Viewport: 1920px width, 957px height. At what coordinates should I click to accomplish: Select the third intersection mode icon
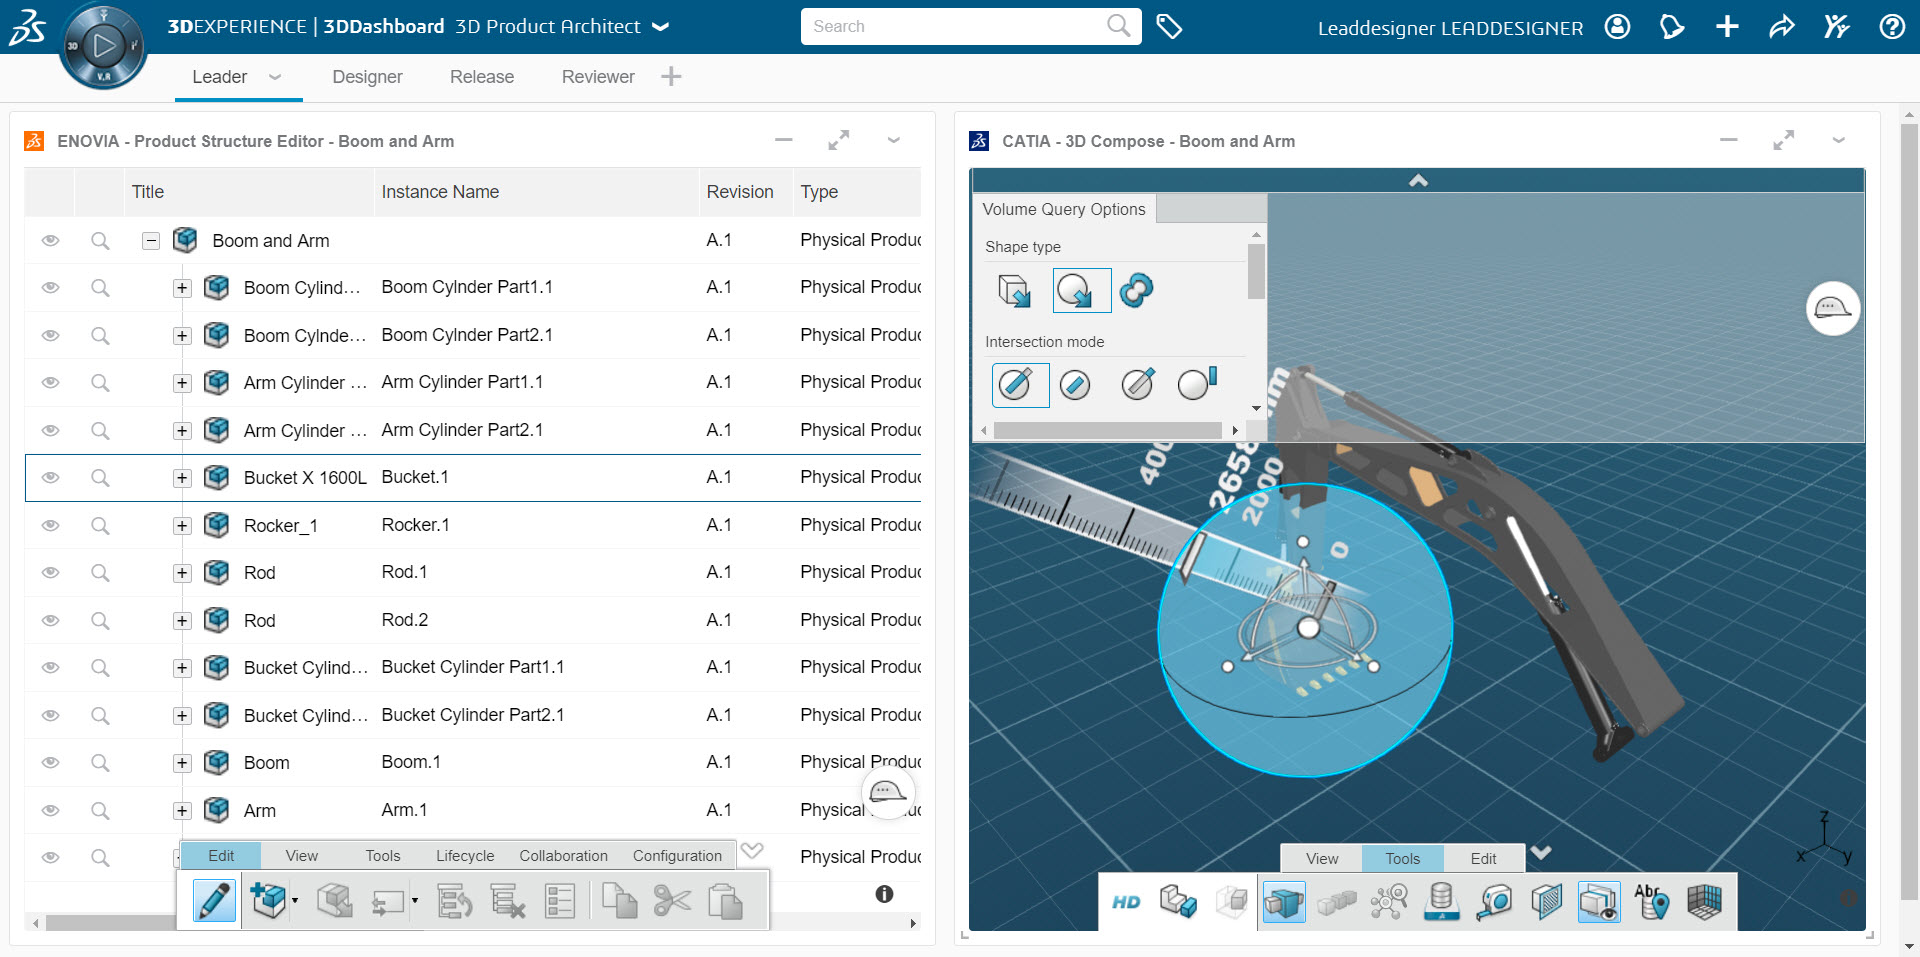coord(1137,385)
